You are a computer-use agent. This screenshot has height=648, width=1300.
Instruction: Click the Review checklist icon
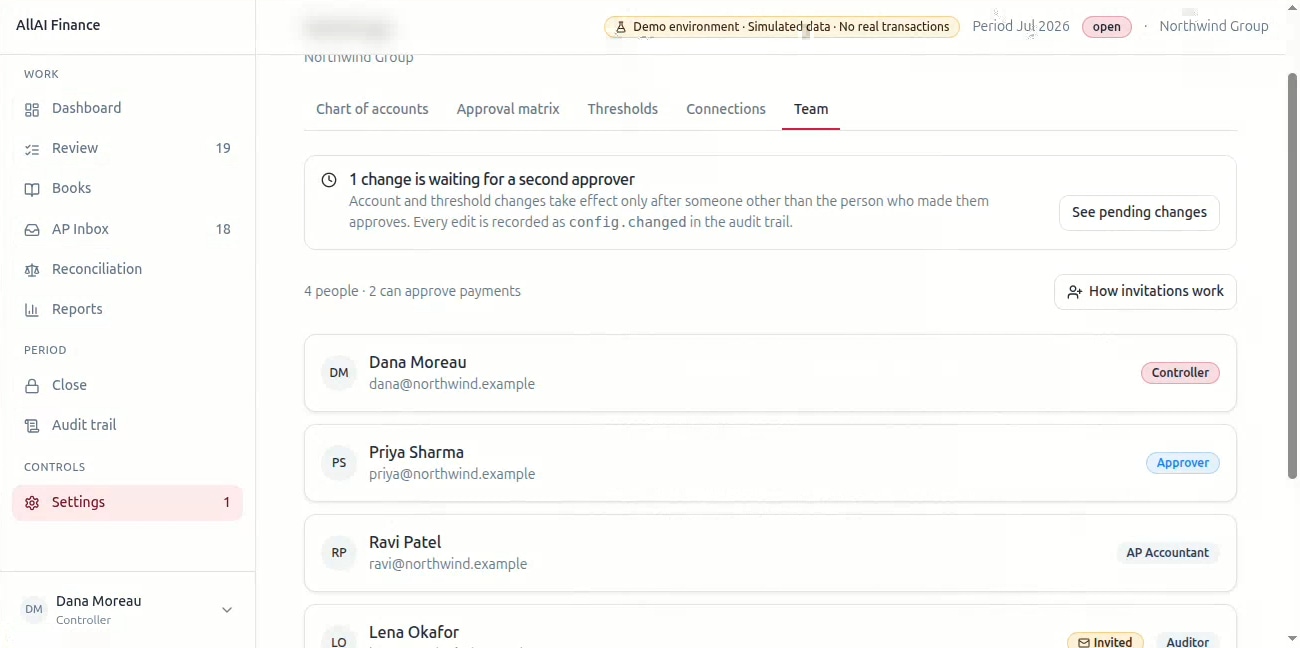pyautogui.click(x=32, y=149)
